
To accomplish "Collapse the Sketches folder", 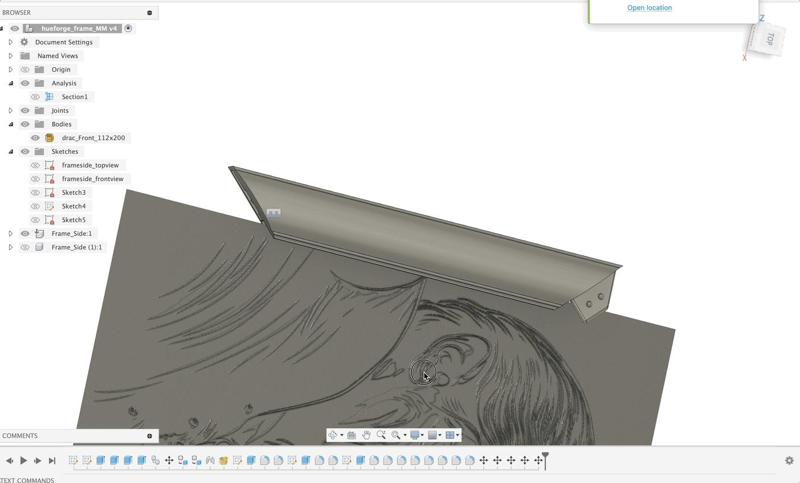I will pyautogui.click(x=11, y=151).
